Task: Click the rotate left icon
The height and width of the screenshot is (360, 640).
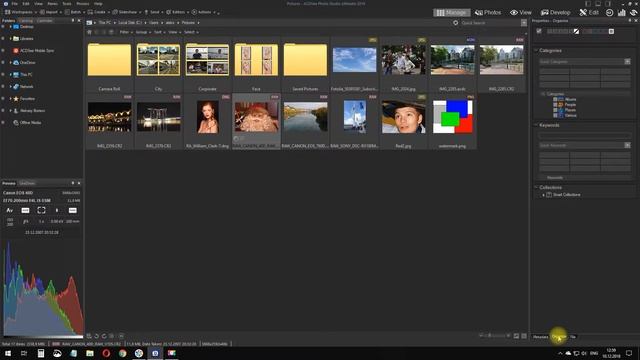Action: [x=97, y=336]
